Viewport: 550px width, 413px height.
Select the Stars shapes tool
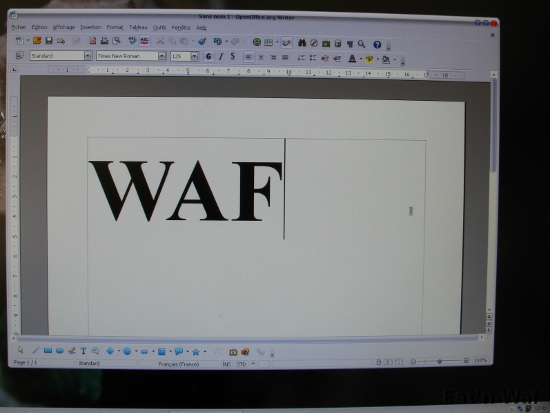tap(196, 352)
